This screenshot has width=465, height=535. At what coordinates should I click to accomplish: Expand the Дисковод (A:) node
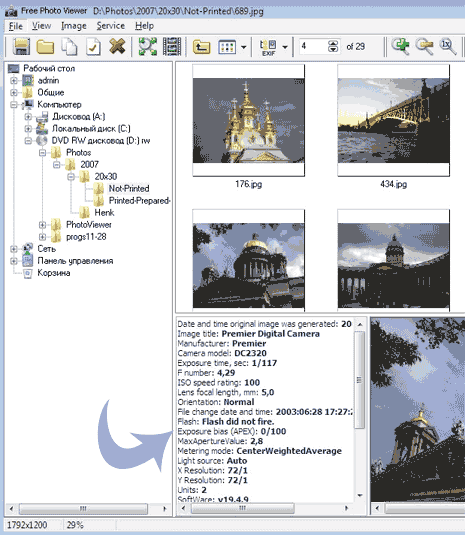(x=28, y=117)
